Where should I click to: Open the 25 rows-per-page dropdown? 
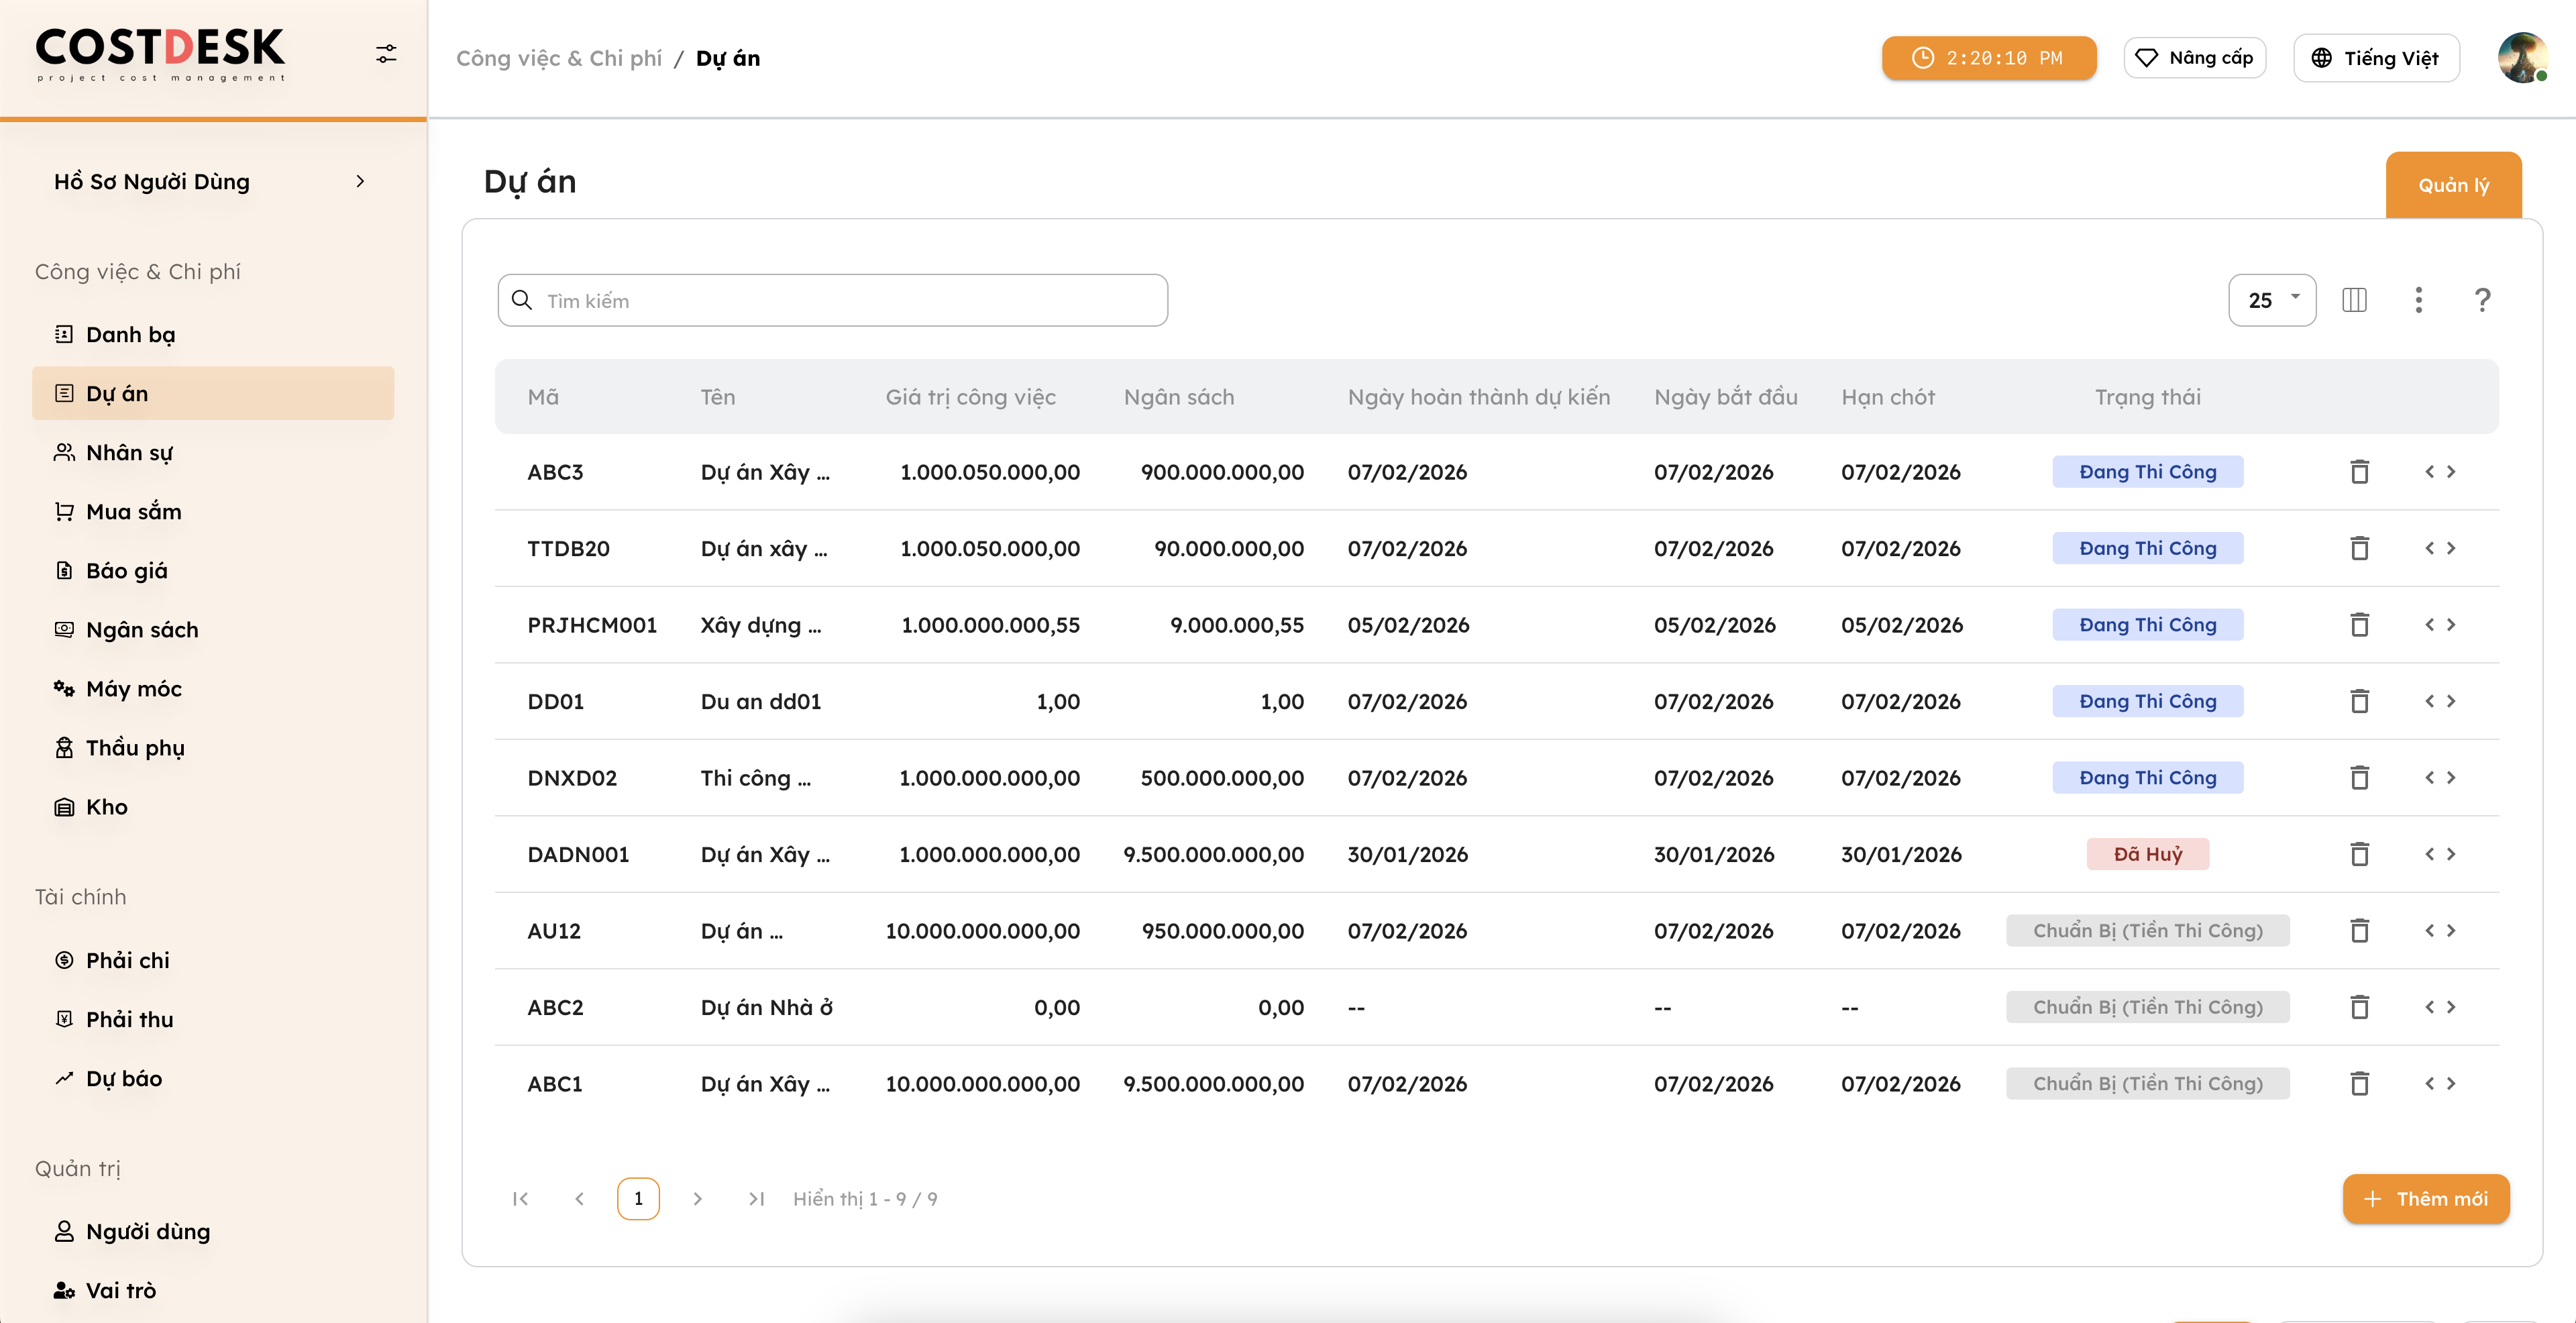(2272, 299)
